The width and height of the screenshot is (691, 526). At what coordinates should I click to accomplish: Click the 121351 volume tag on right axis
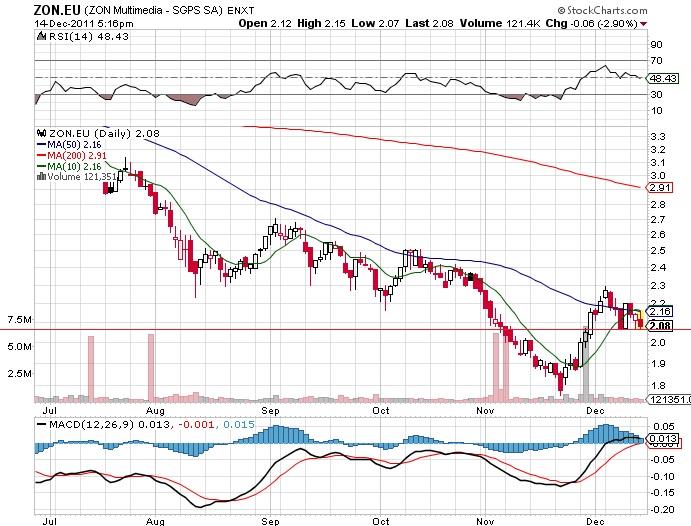click(x=670, y=399)
